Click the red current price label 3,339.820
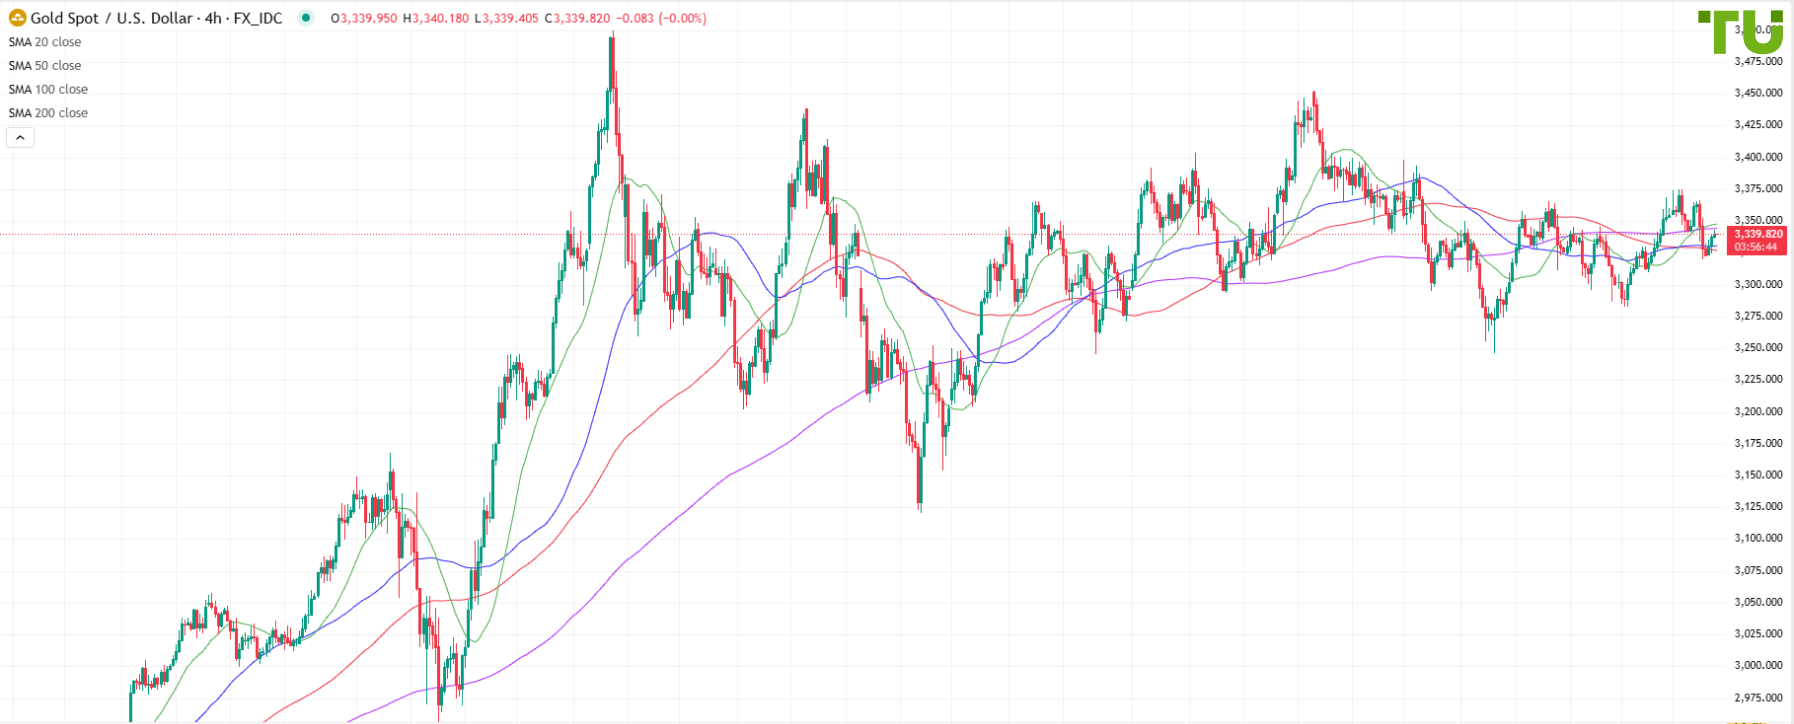The width and height of the screenshot is (1794, 724). click(1758, 234)
